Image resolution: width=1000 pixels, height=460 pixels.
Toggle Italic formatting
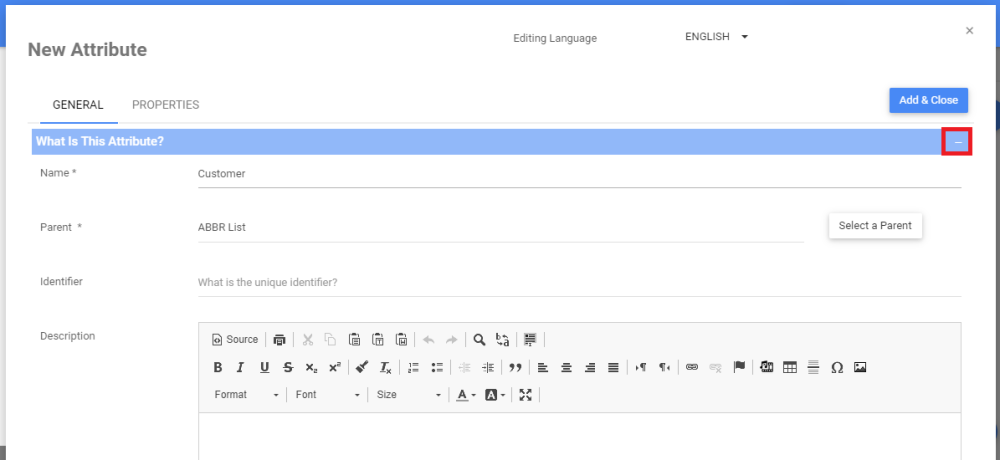pos(240,367)
